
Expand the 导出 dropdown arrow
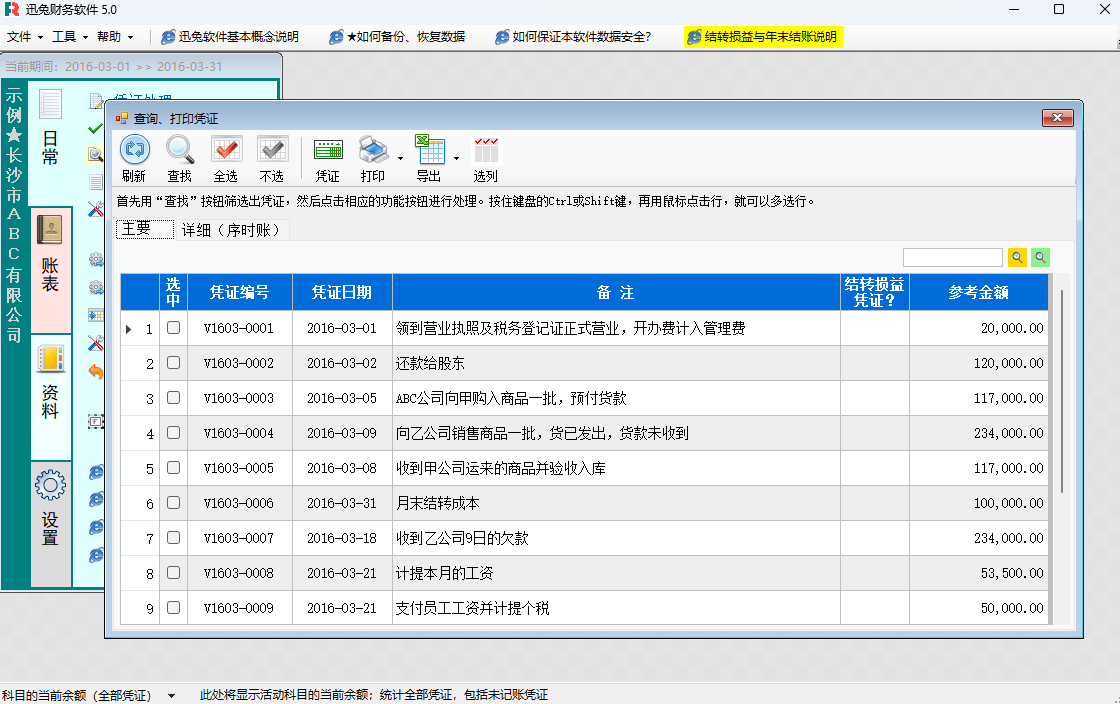(x=456, y=158)
